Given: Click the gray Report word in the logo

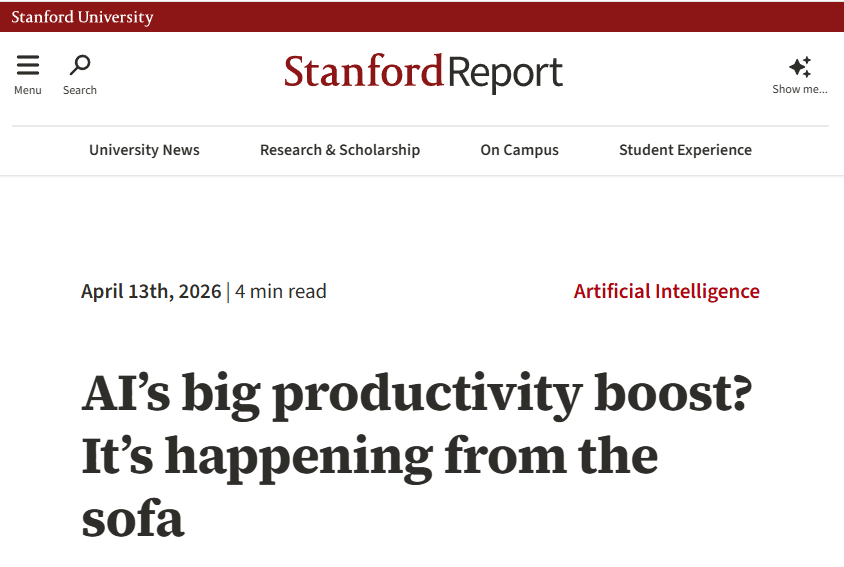Looking at the screenshot, I should pyautogui.click(x=505, y=73).
